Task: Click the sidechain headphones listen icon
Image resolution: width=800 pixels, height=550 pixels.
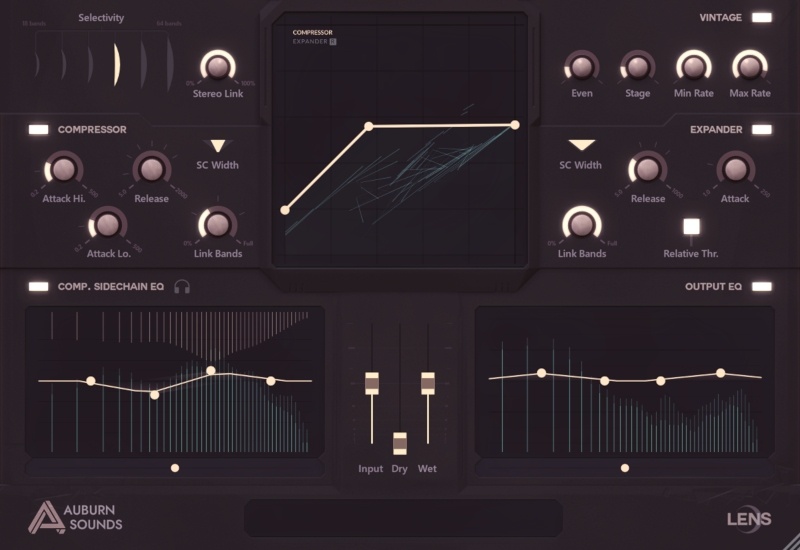Action: click(x=182, y=287)
